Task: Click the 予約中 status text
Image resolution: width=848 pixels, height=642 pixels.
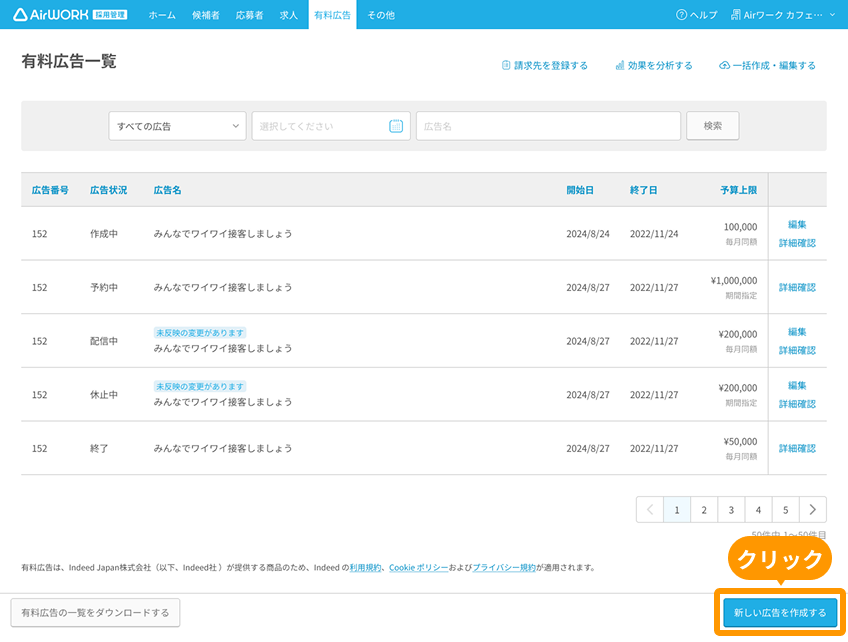Action: point(104,287)
